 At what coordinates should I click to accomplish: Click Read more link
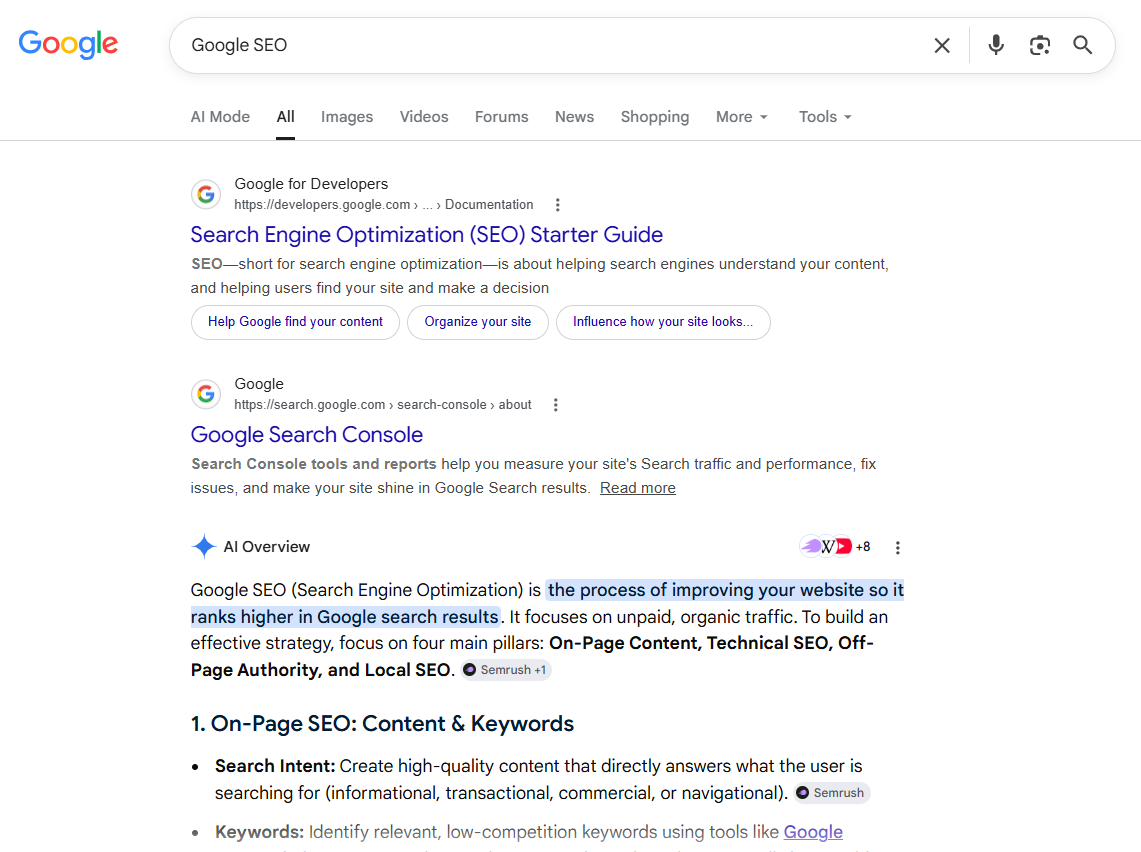point(637,488)
